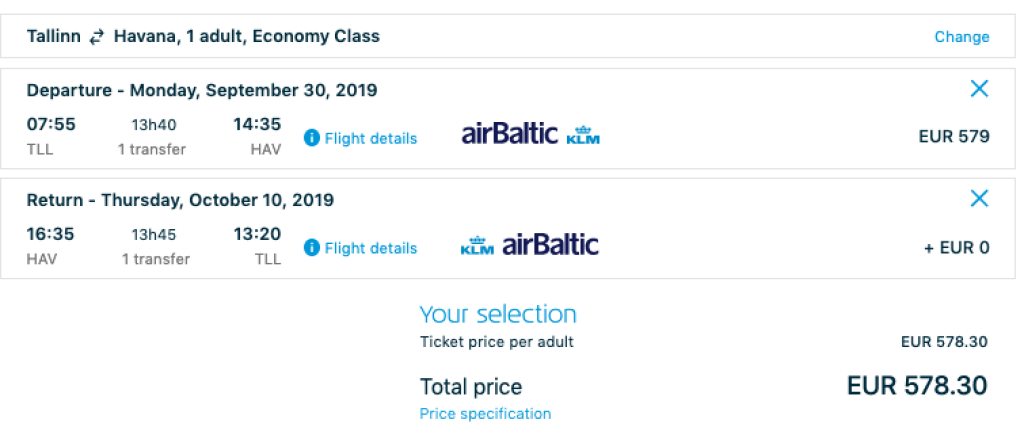Click the Departure - Monday, September 30, 2019 heading
This screenshot has width=1024, height=427.
click(201, 90)
